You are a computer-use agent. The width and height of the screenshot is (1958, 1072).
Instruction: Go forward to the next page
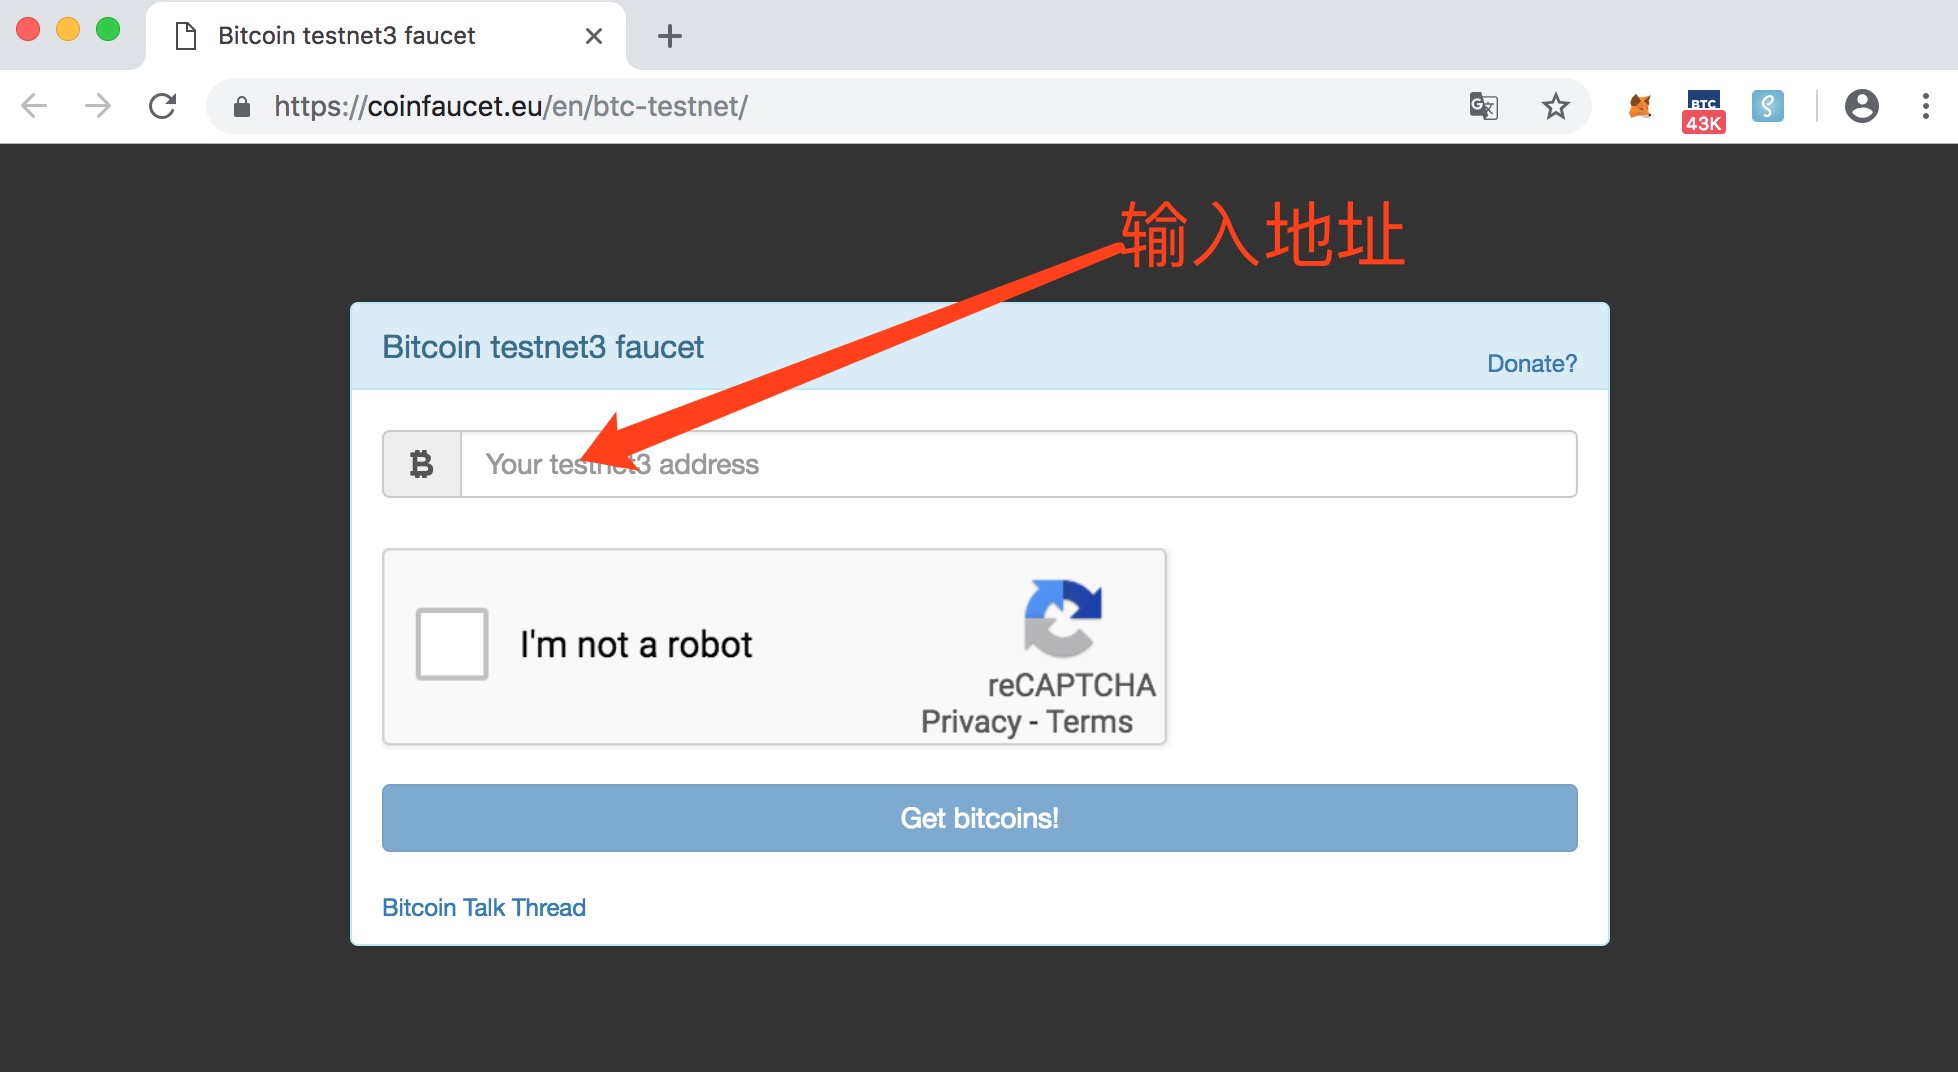(x=98, y=106)
